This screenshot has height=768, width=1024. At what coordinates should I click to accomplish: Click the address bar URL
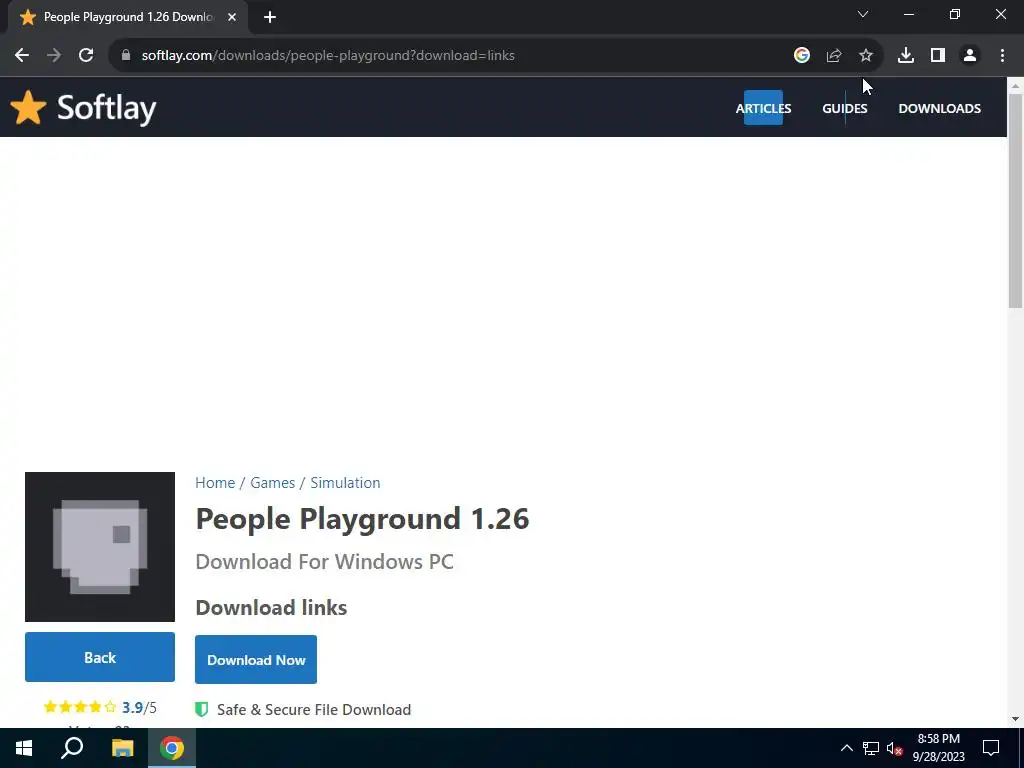pyautogui.click(x=328, y=56)
